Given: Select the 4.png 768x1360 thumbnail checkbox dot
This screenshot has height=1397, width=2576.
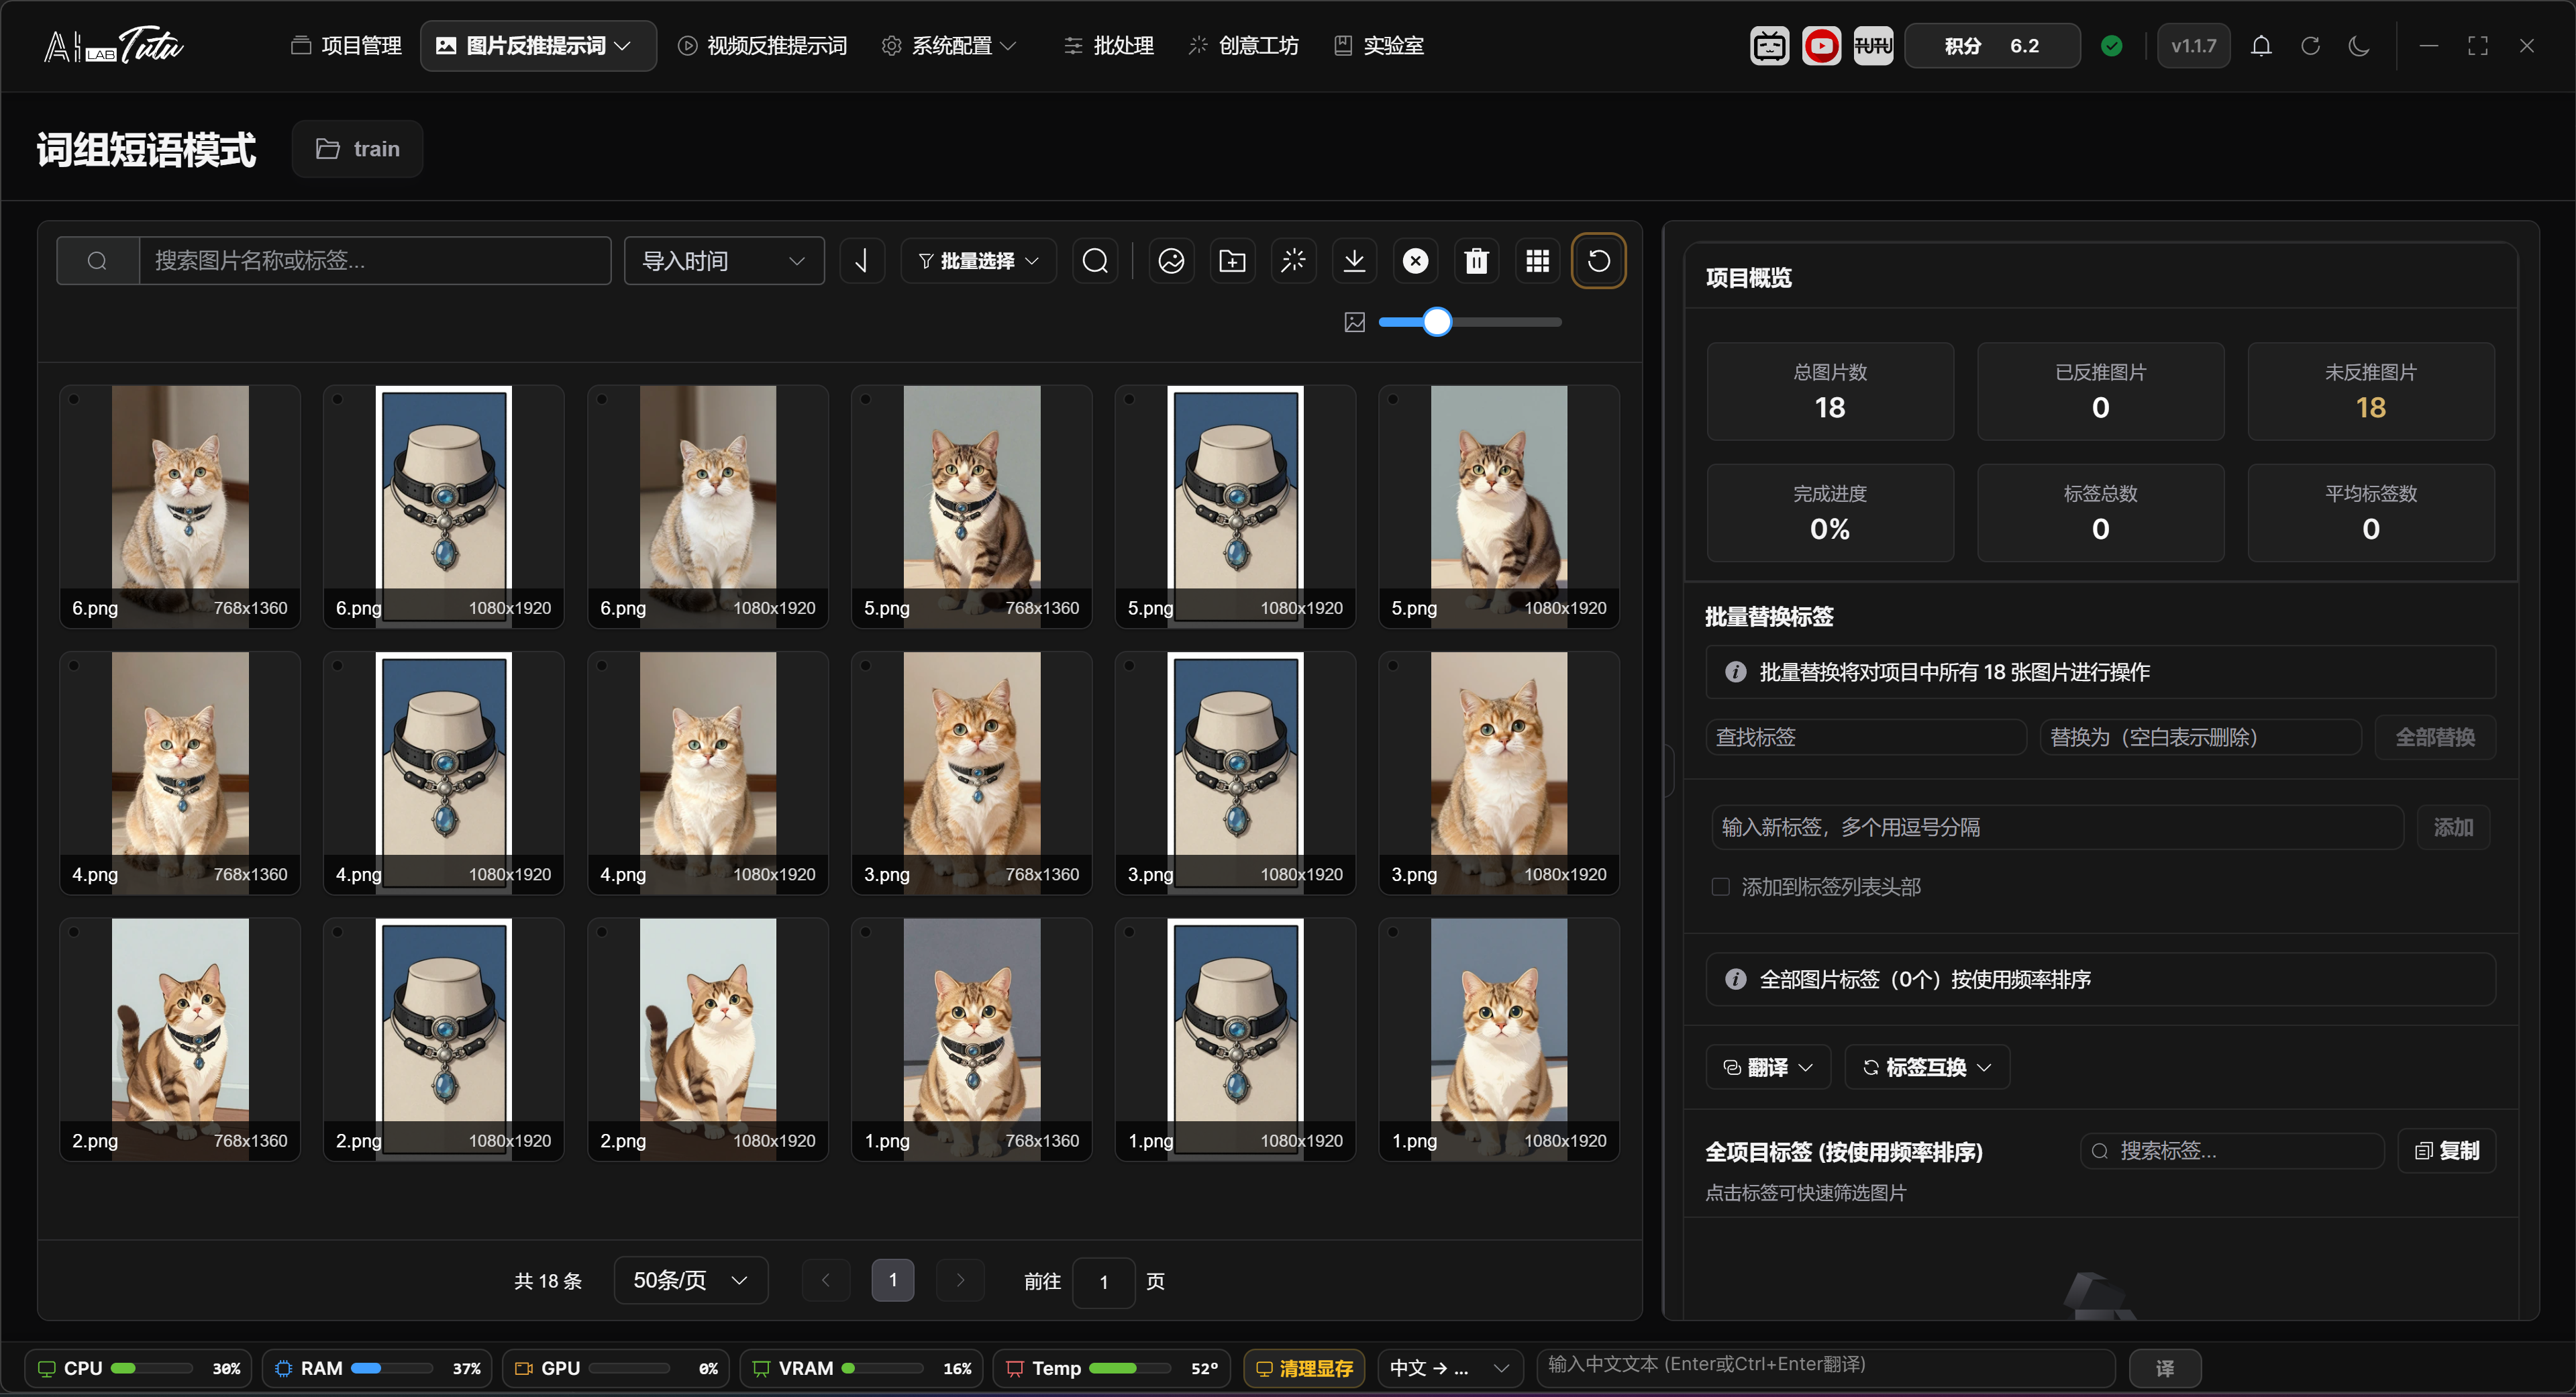Looking at the screenshot, I should point(74,666).
